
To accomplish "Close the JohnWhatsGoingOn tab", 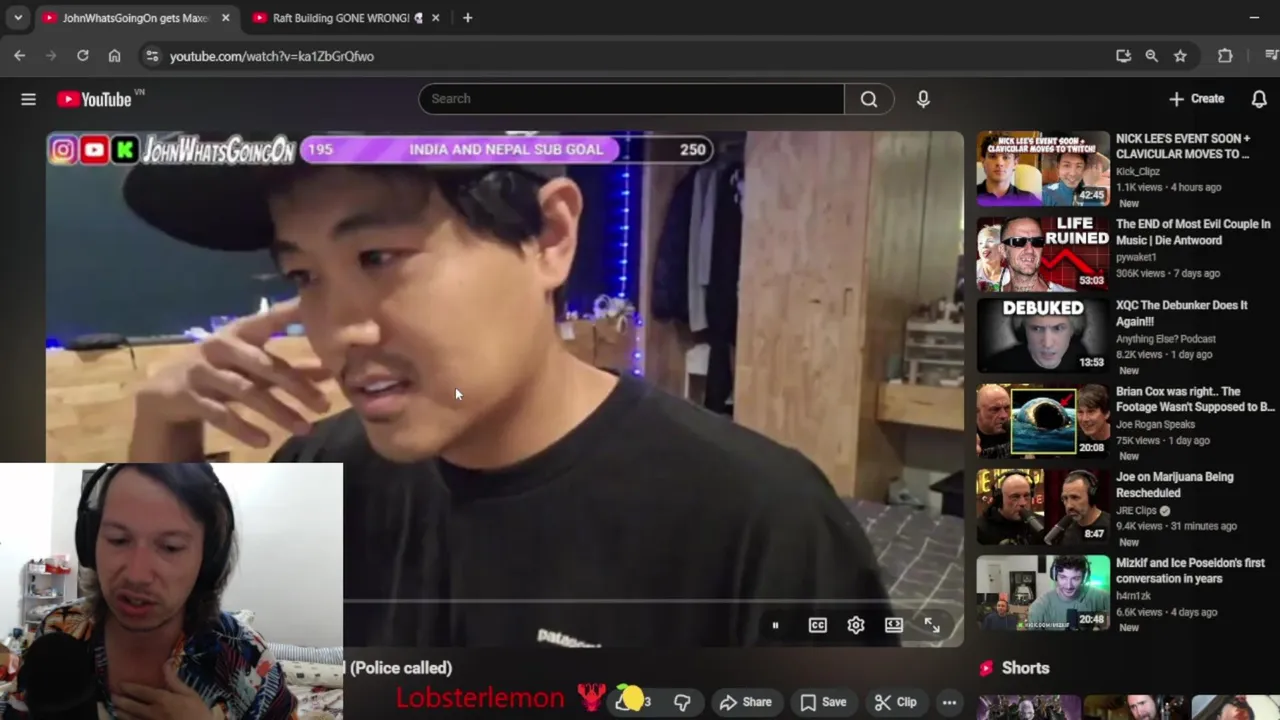I will click(226, 18).
